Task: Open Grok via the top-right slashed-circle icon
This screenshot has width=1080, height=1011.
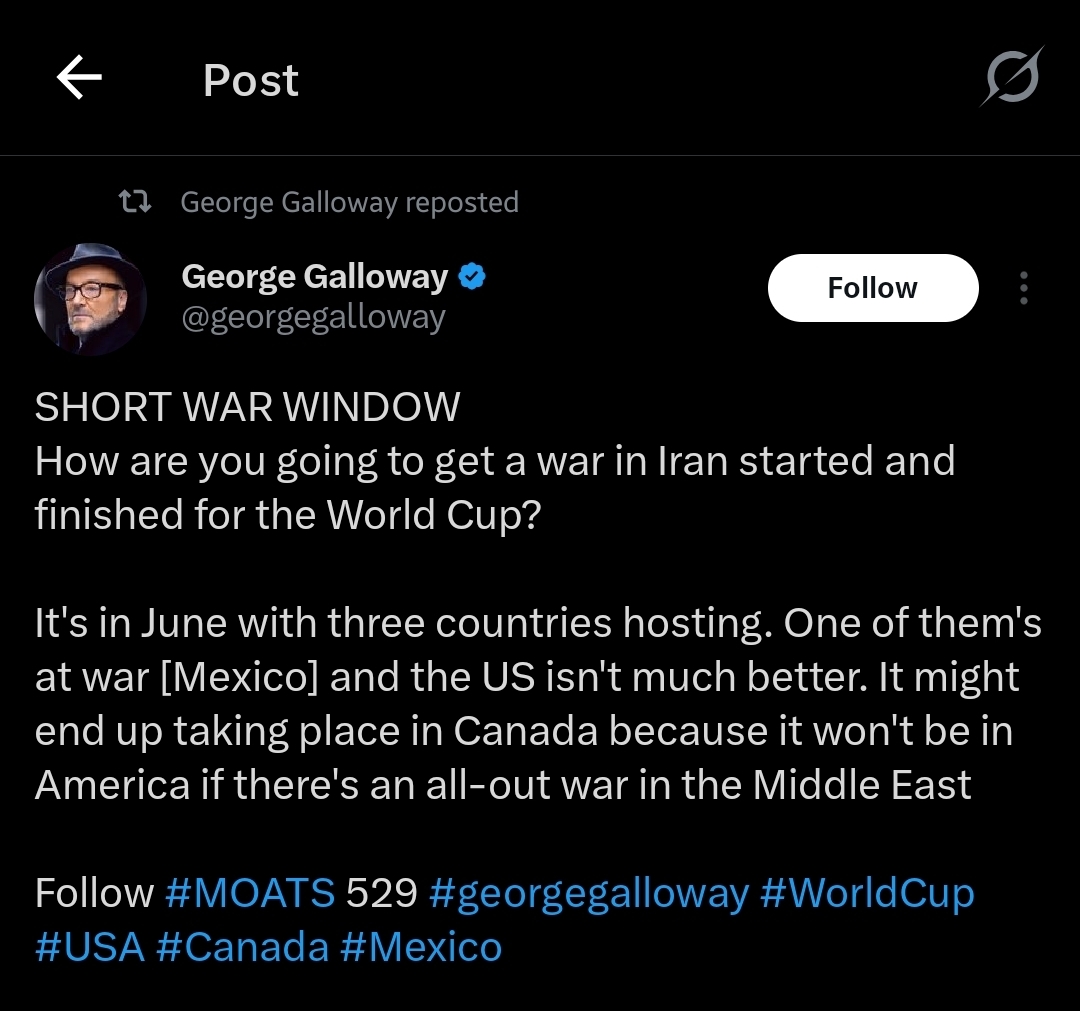Action: (1011, 78)
